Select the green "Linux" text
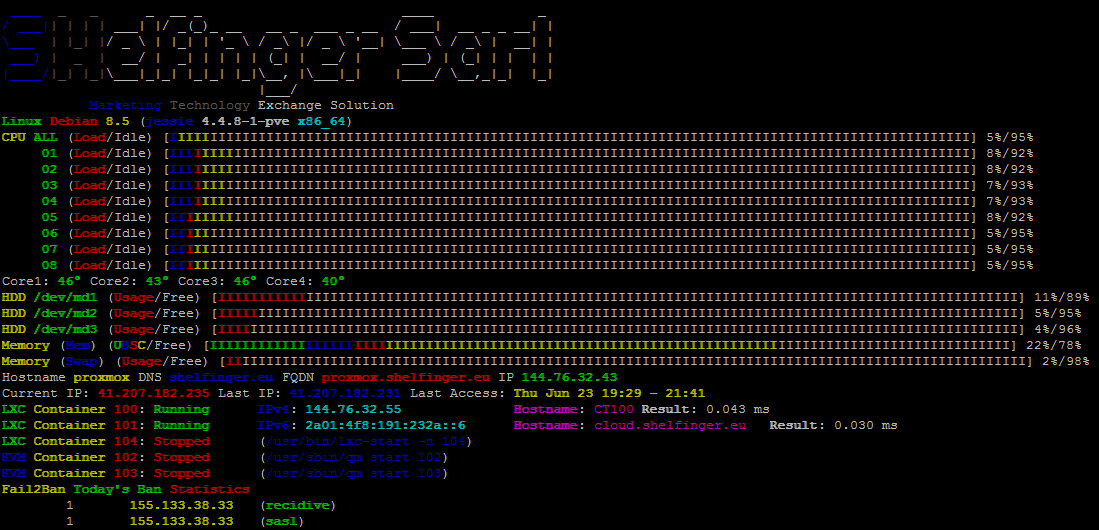The height and width of the screenshot is (530, 1099). (x=22, y=121)
